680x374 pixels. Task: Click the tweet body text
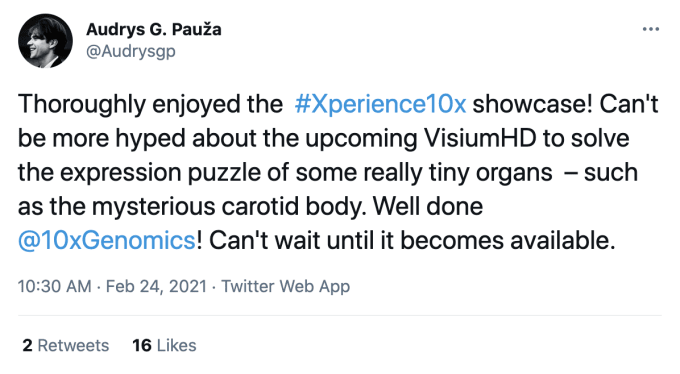click(338, 172)
